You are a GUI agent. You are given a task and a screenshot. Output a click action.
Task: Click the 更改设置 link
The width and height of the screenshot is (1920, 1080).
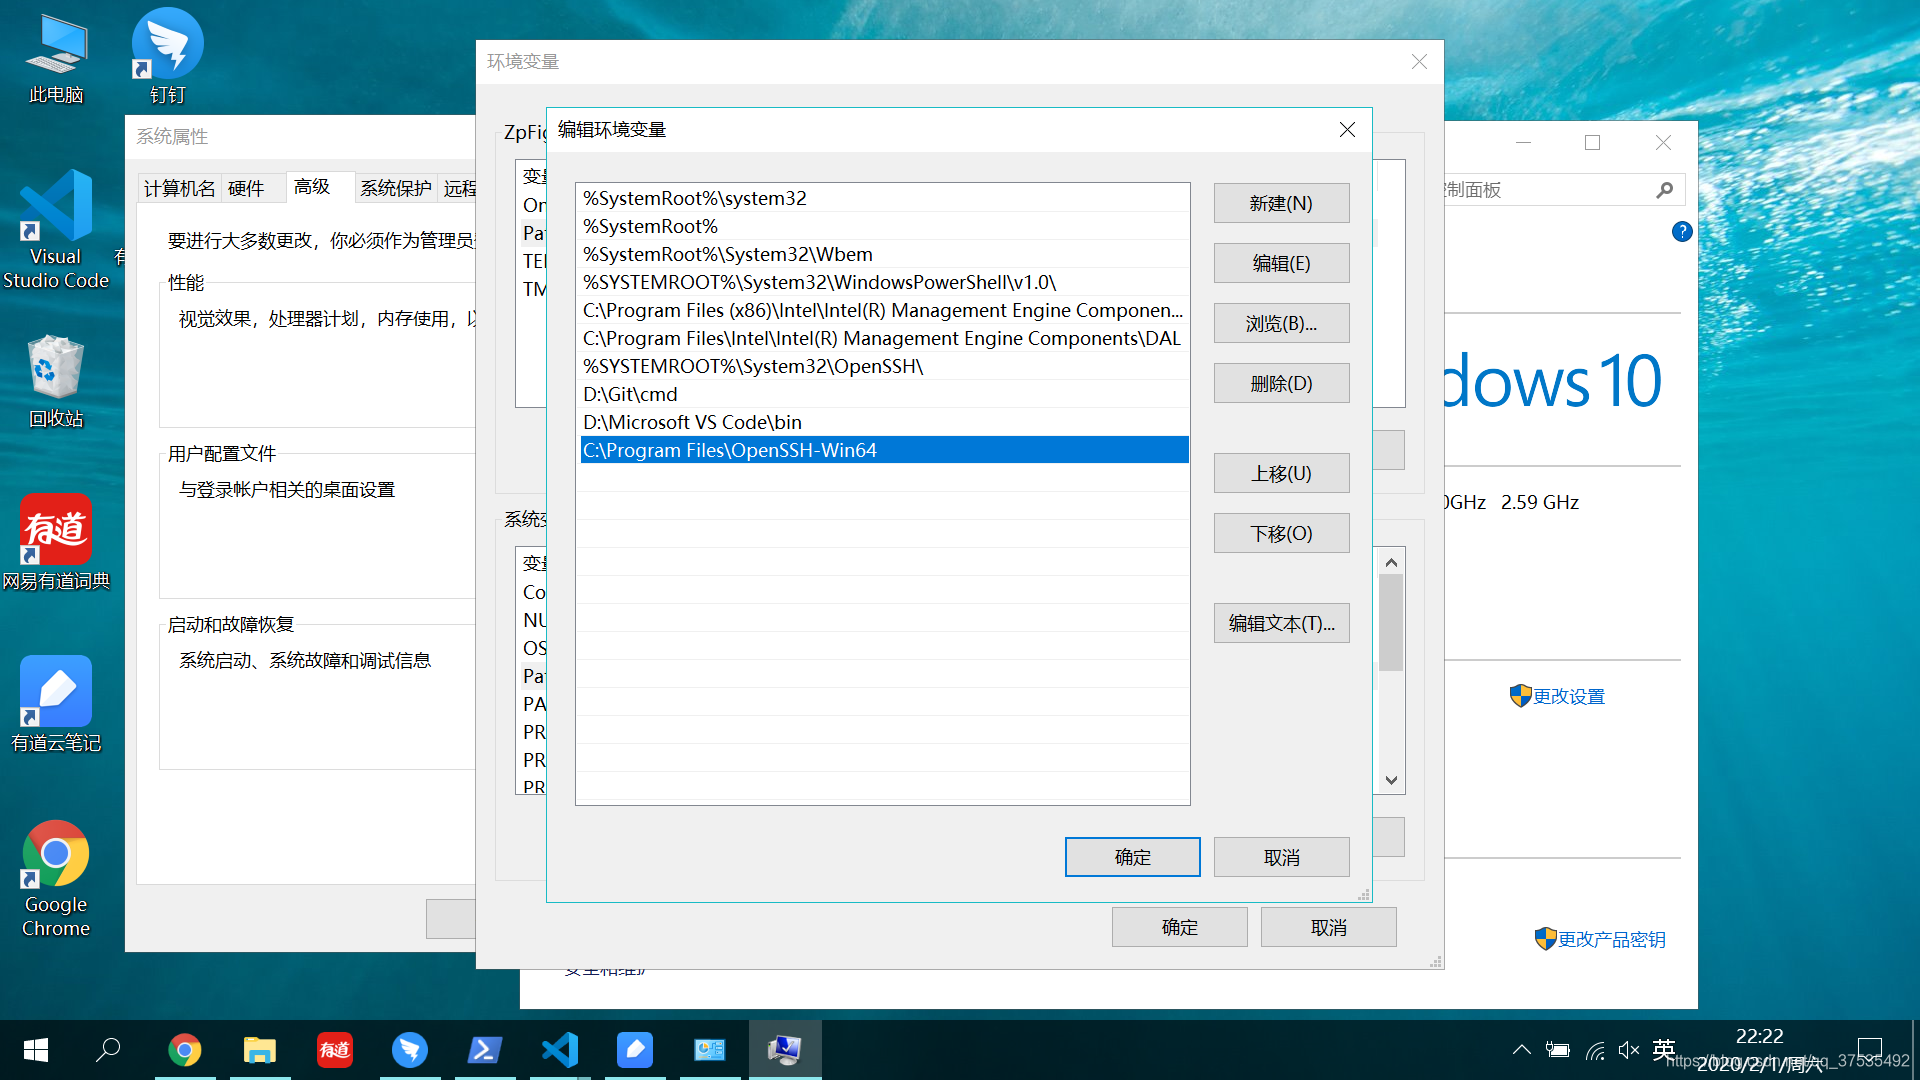(1567, 696)
